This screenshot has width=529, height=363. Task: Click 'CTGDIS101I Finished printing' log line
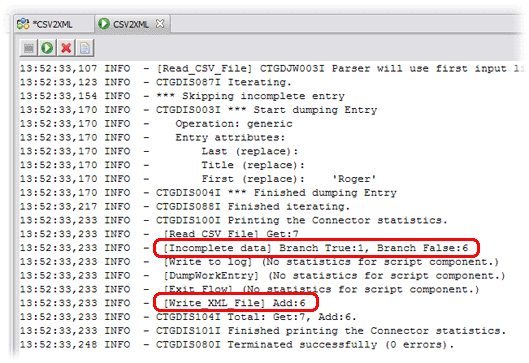pyautogui.click(x=331, y=331)
